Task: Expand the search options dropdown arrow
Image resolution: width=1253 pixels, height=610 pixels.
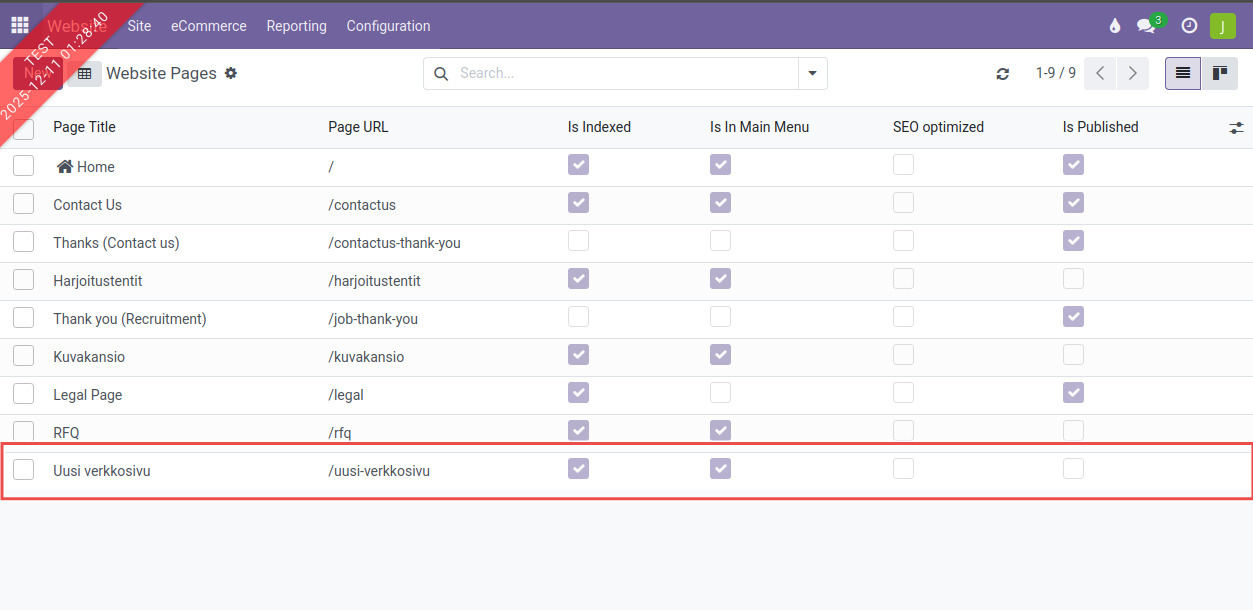Action: (x=812, y=73)
